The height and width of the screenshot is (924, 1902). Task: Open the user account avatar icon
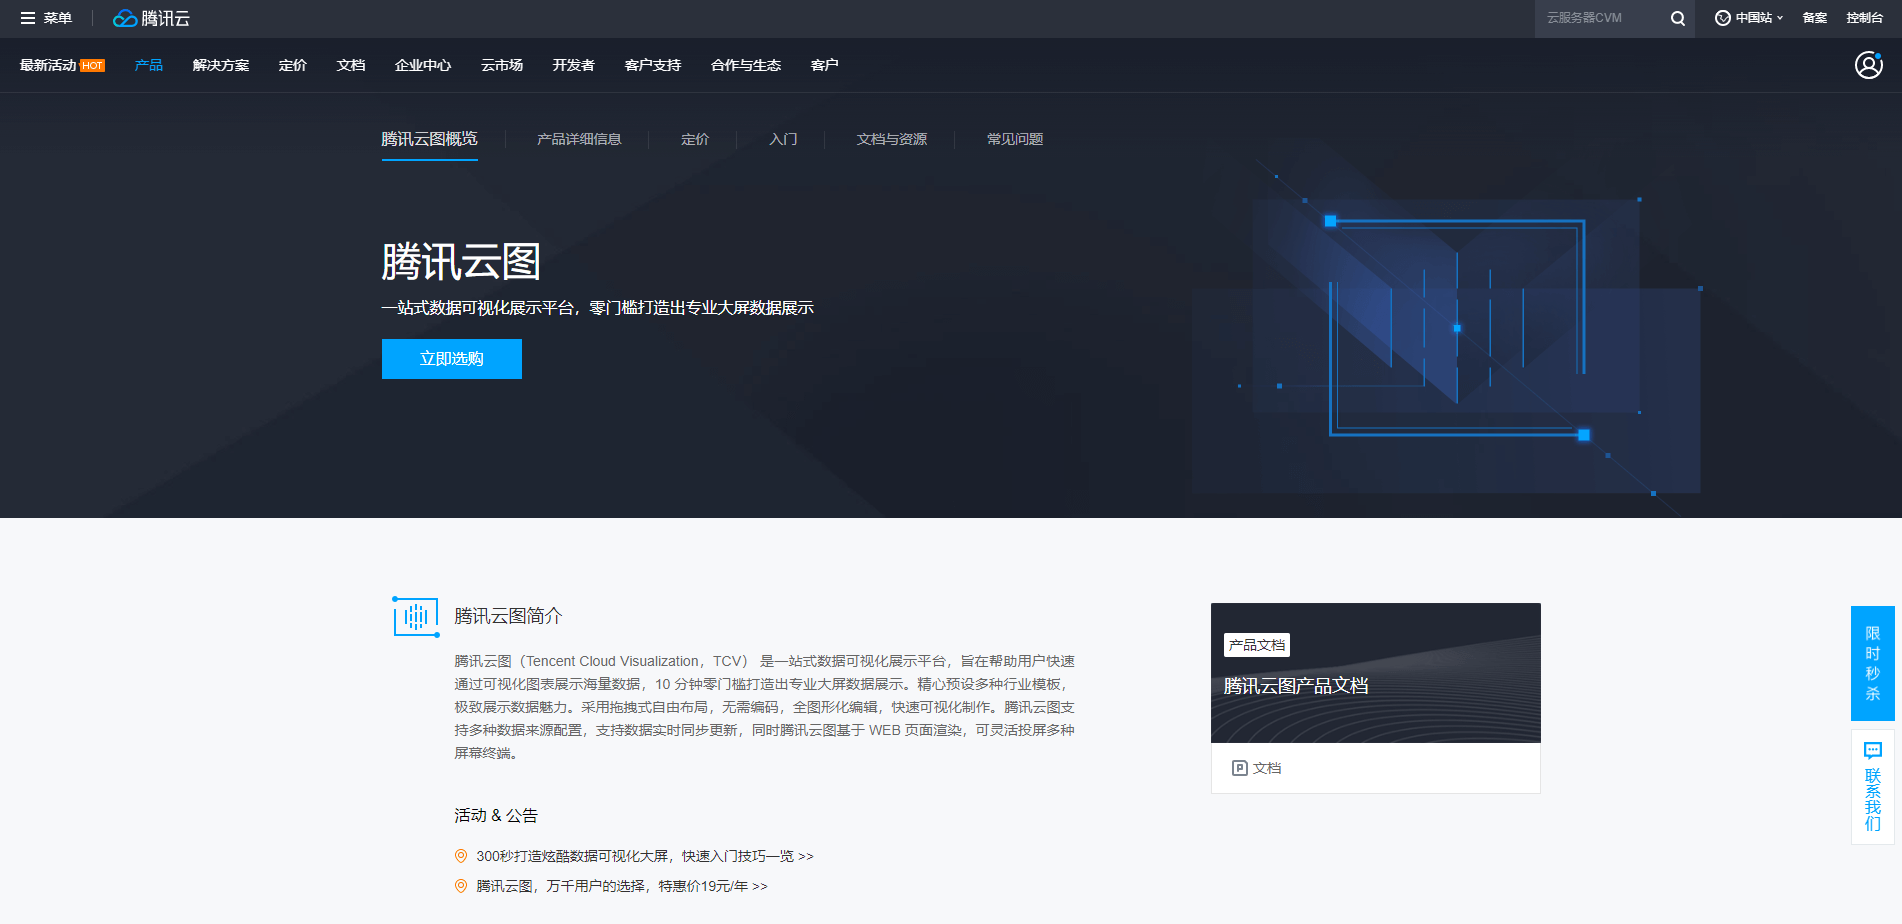[x=1869, y=65]
